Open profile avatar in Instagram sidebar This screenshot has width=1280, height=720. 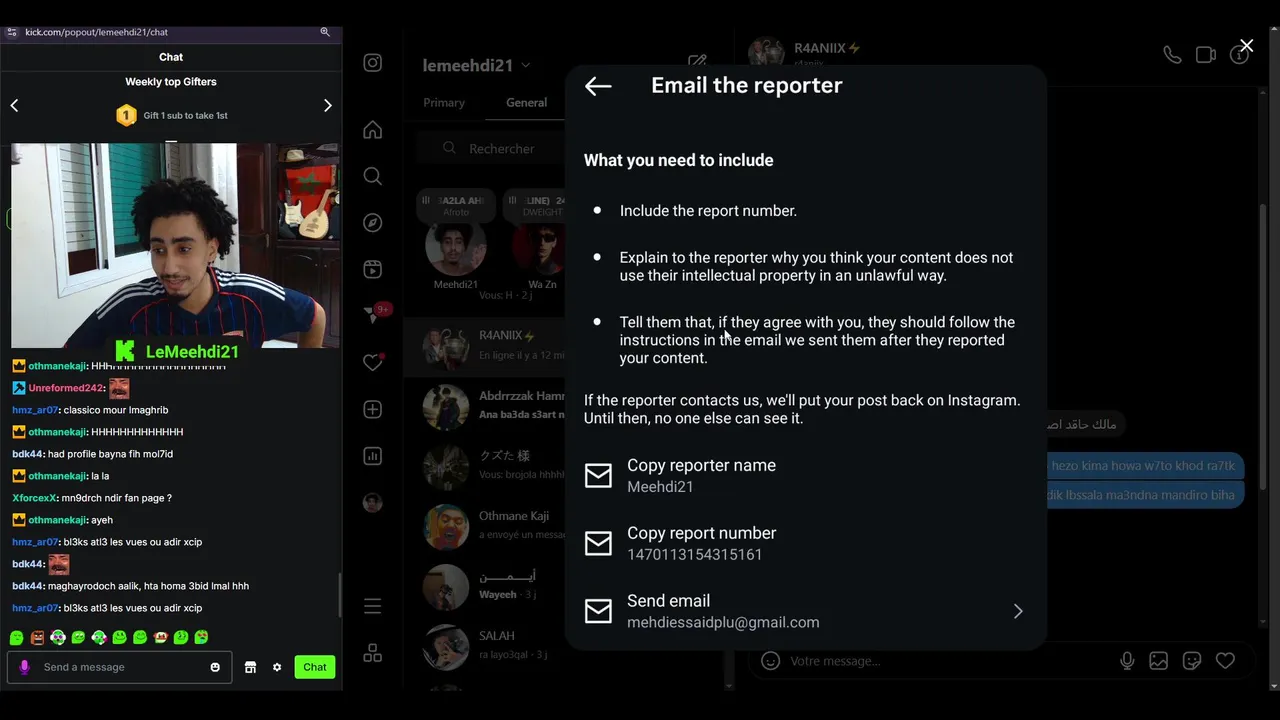click(x=373, y=503)
